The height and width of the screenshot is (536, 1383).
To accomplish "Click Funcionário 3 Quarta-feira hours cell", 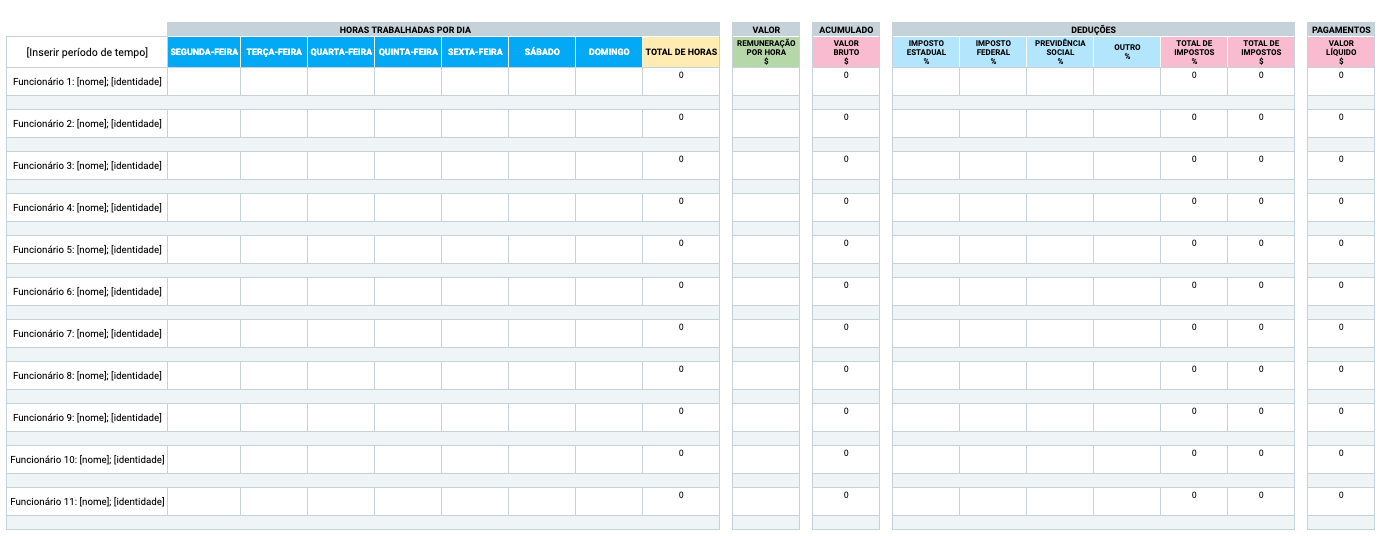I will pos(341,166).
